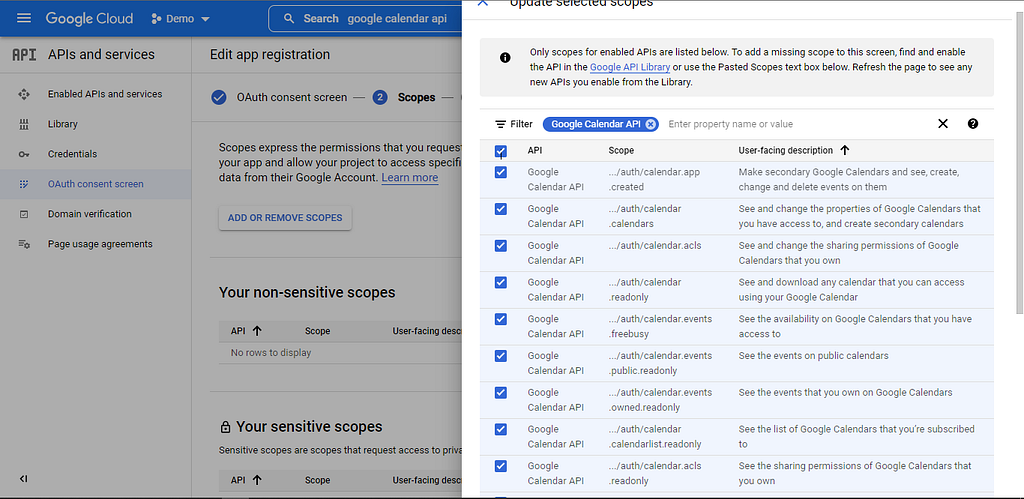Collapse the sidebar with the arrow icon
Viewport: 1024px width, 499px height.
[24, 479]
